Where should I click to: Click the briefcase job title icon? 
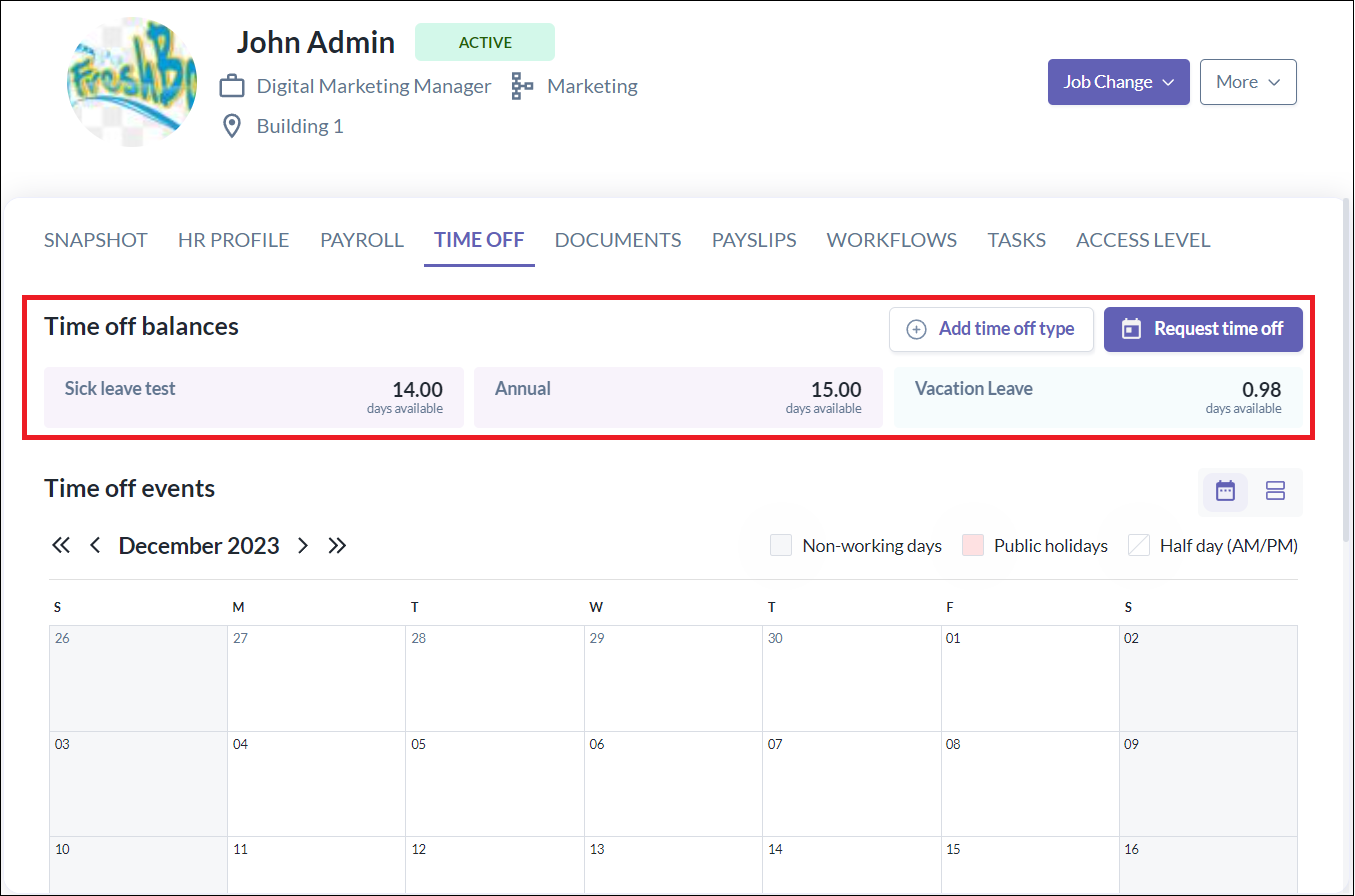click(232, 86)
